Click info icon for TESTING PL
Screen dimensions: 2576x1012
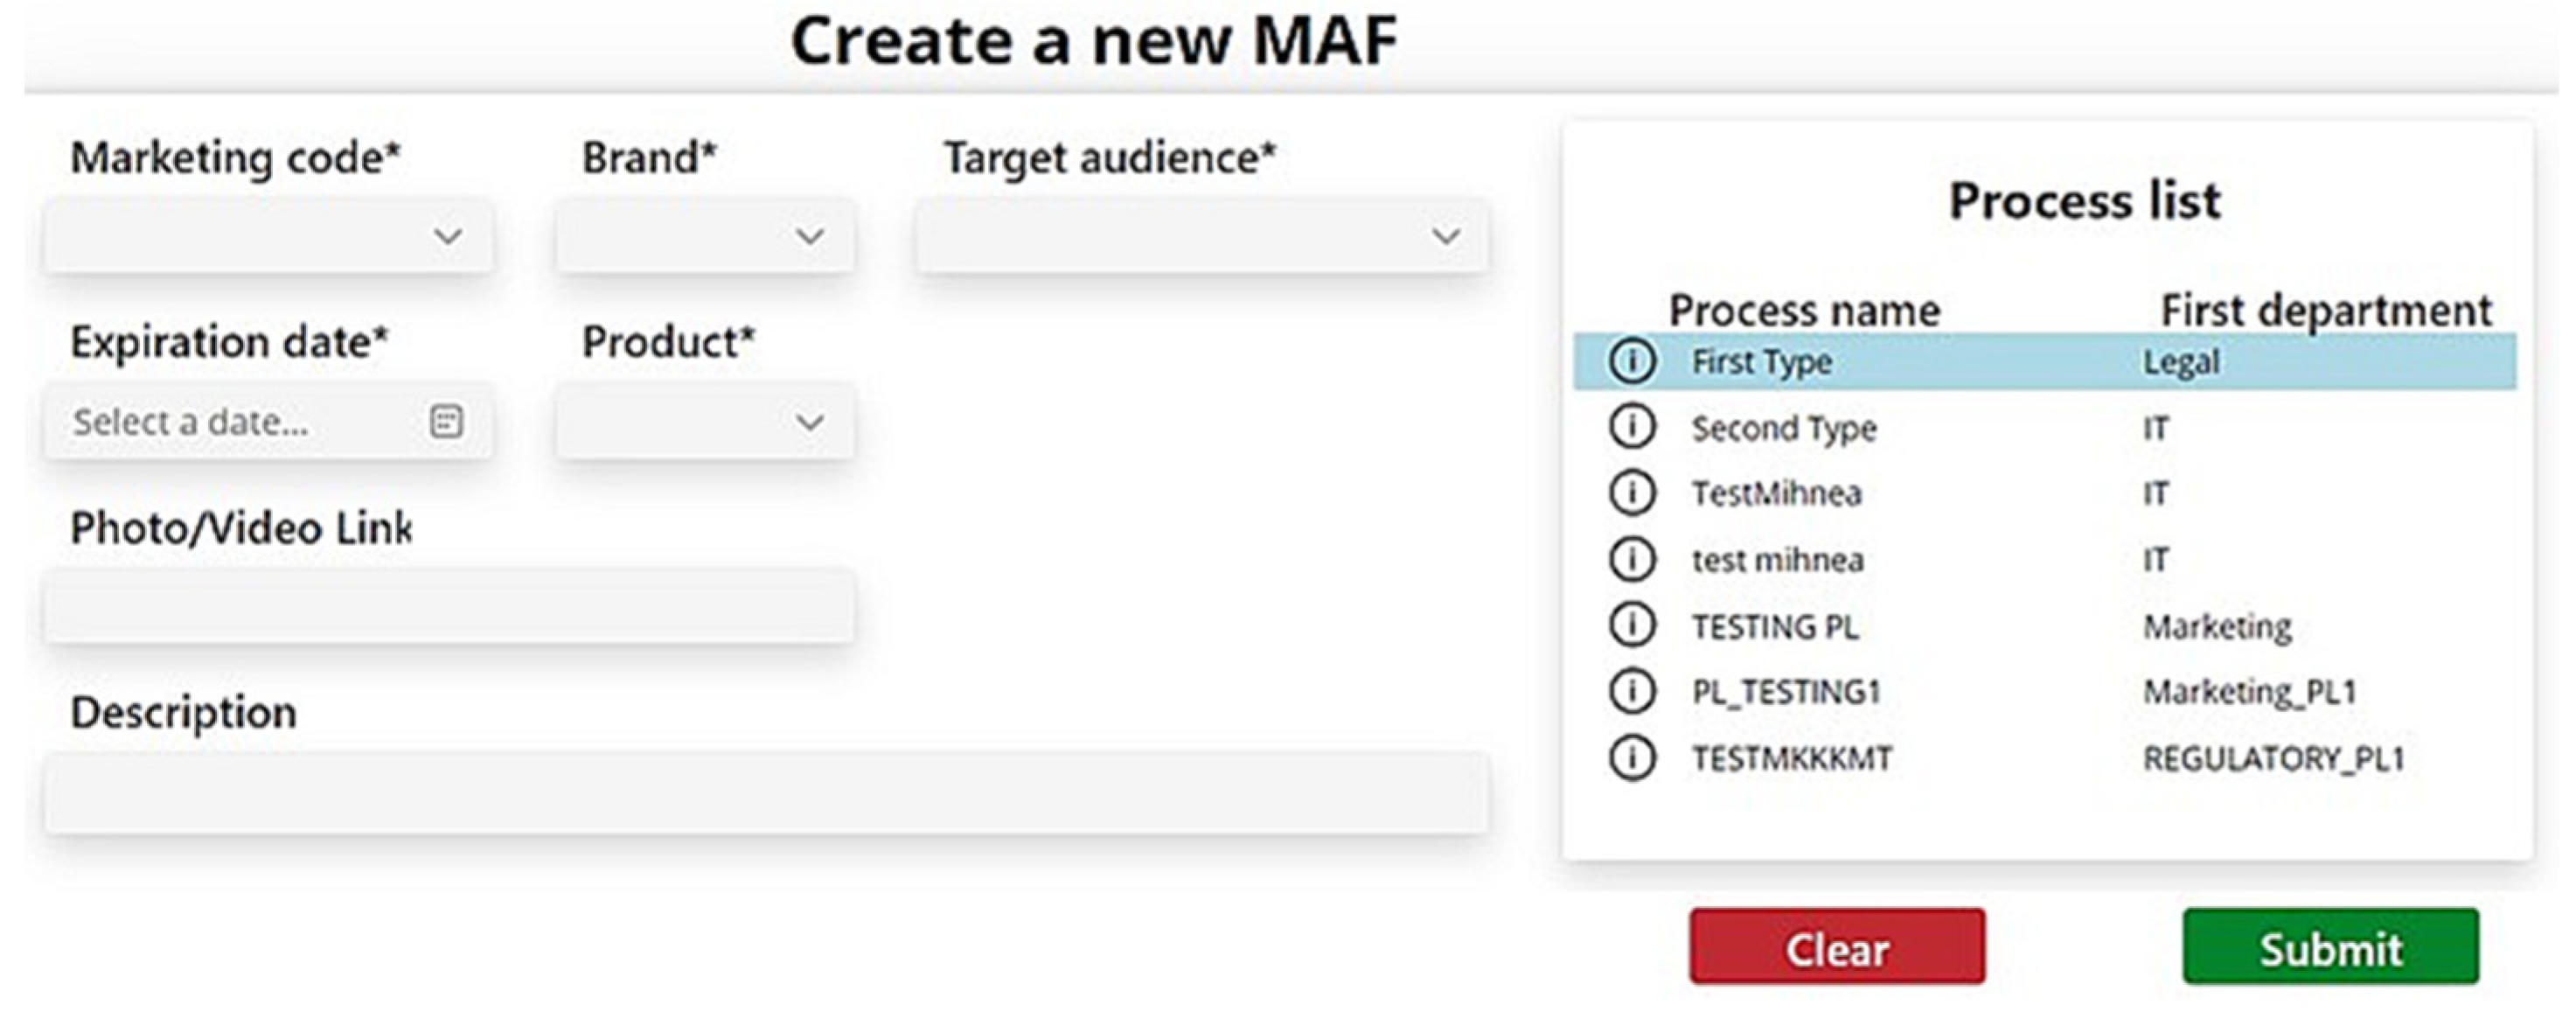(1632, 626)
